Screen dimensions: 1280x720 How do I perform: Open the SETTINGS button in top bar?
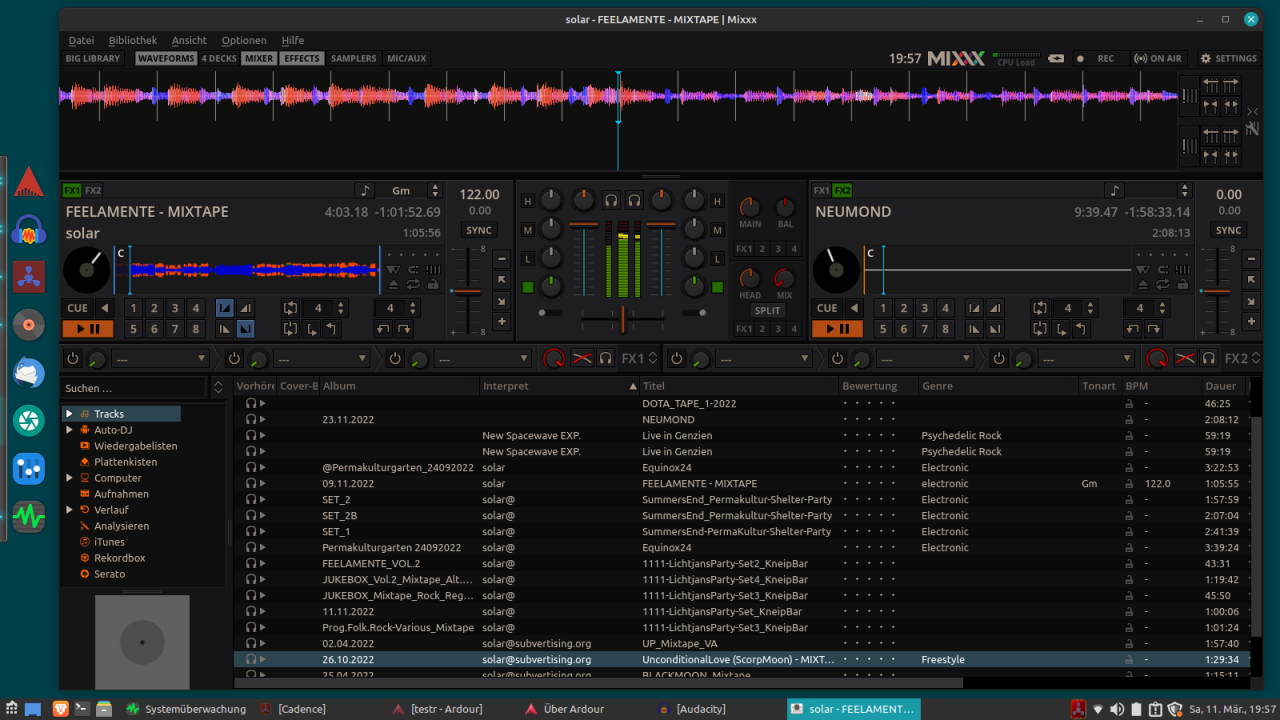1228,59
